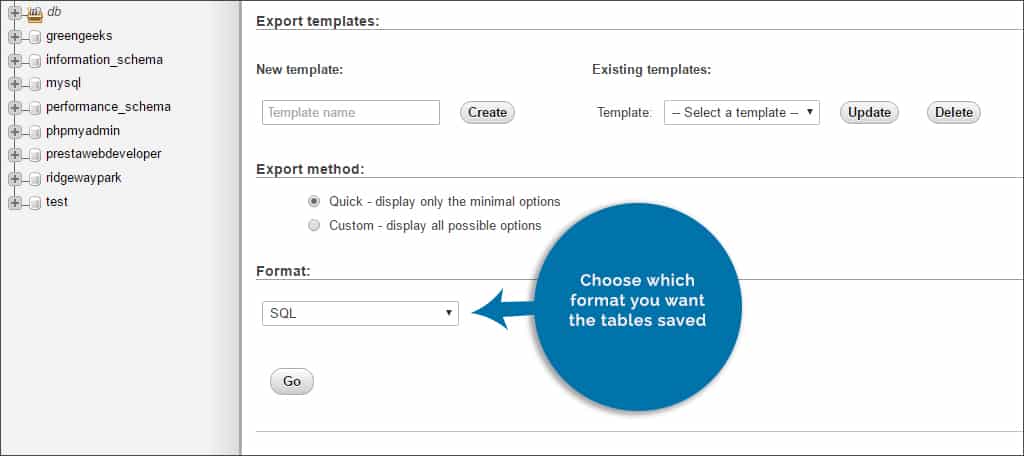
Task: Click the information_schema database icon
Action: [35, 61]
